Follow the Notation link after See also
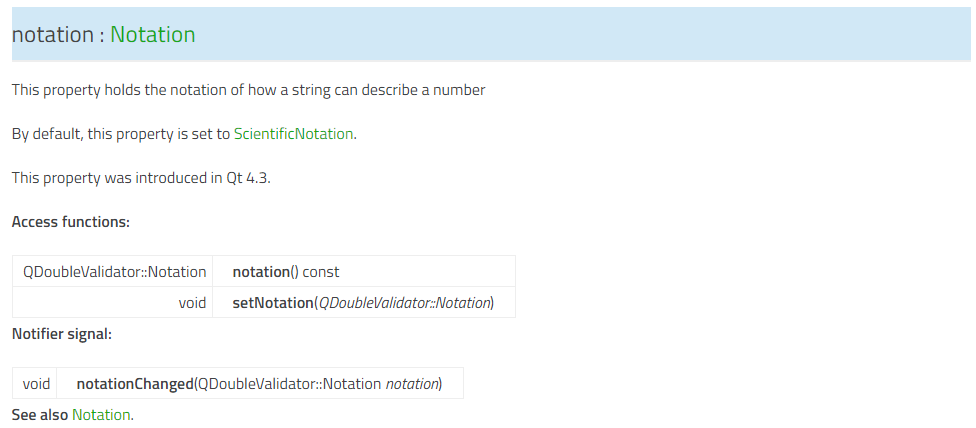976x428 pixels. (100, 414)
